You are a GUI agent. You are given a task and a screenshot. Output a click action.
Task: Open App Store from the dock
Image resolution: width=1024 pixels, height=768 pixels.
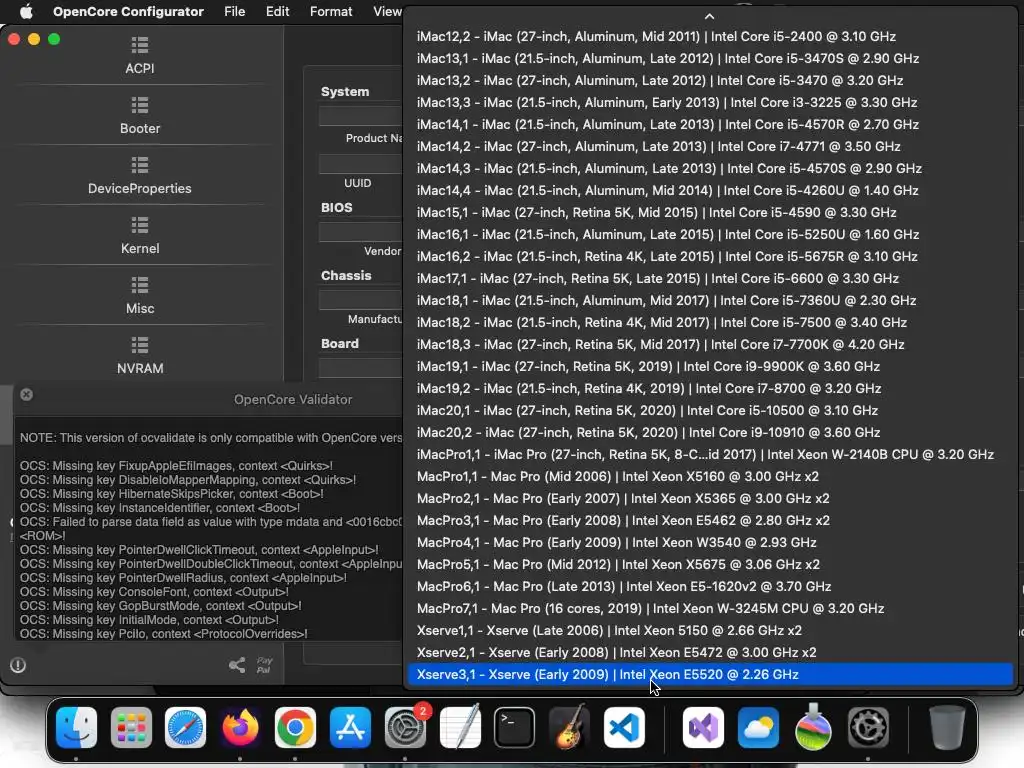[350, 727]
